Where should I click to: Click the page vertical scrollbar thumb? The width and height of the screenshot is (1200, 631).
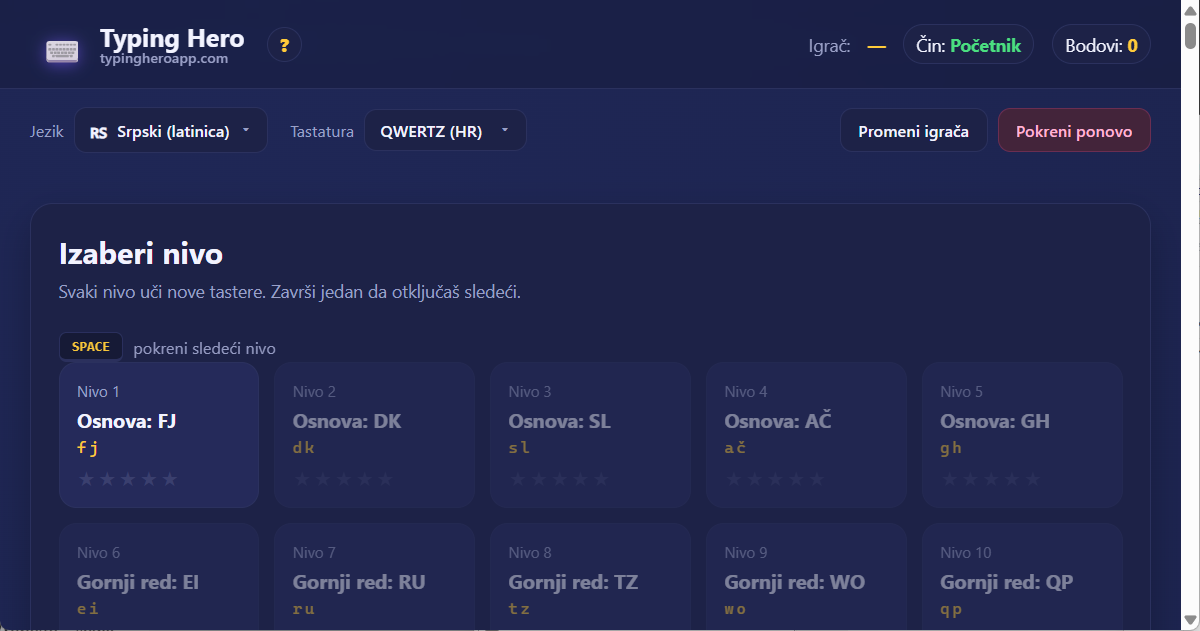1191,36
